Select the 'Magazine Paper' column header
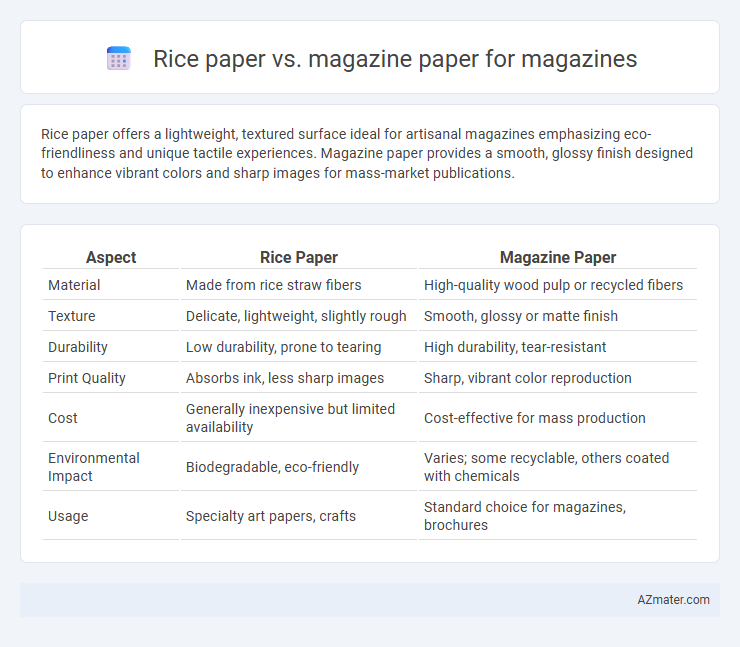Screen dimensions: 740x647 (x=558, y=257)
